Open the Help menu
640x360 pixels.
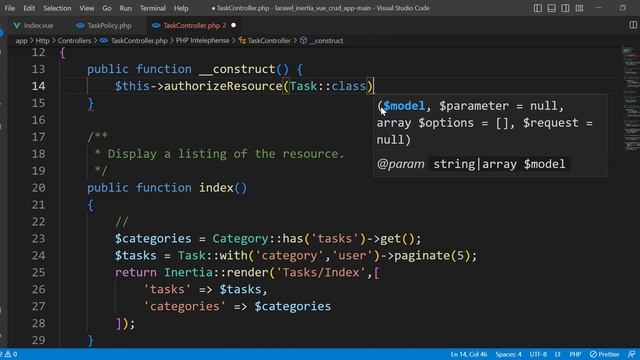[181, 8]
